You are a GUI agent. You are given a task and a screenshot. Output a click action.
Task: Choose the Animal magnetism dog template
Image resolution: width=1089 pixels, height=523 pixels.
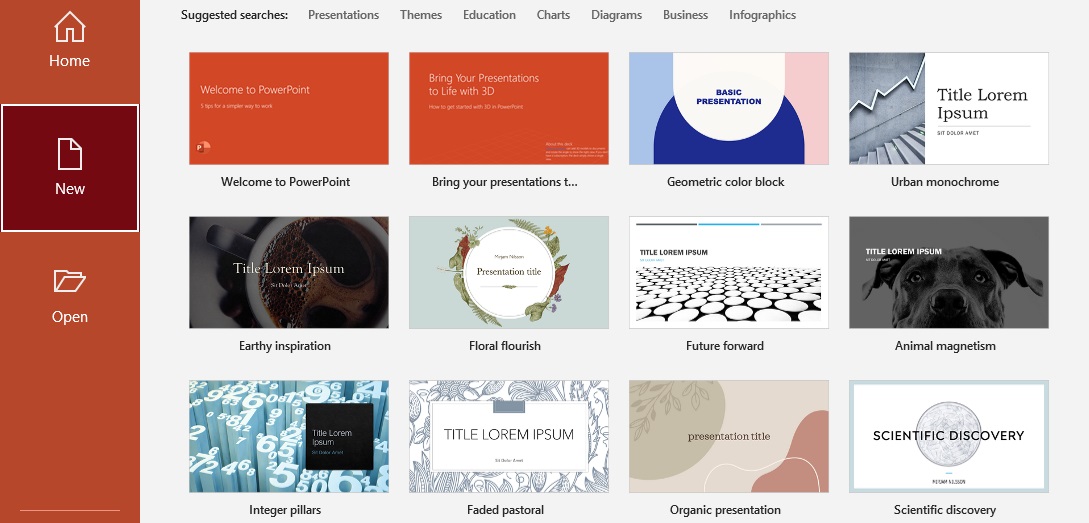[x=949, y=272]
